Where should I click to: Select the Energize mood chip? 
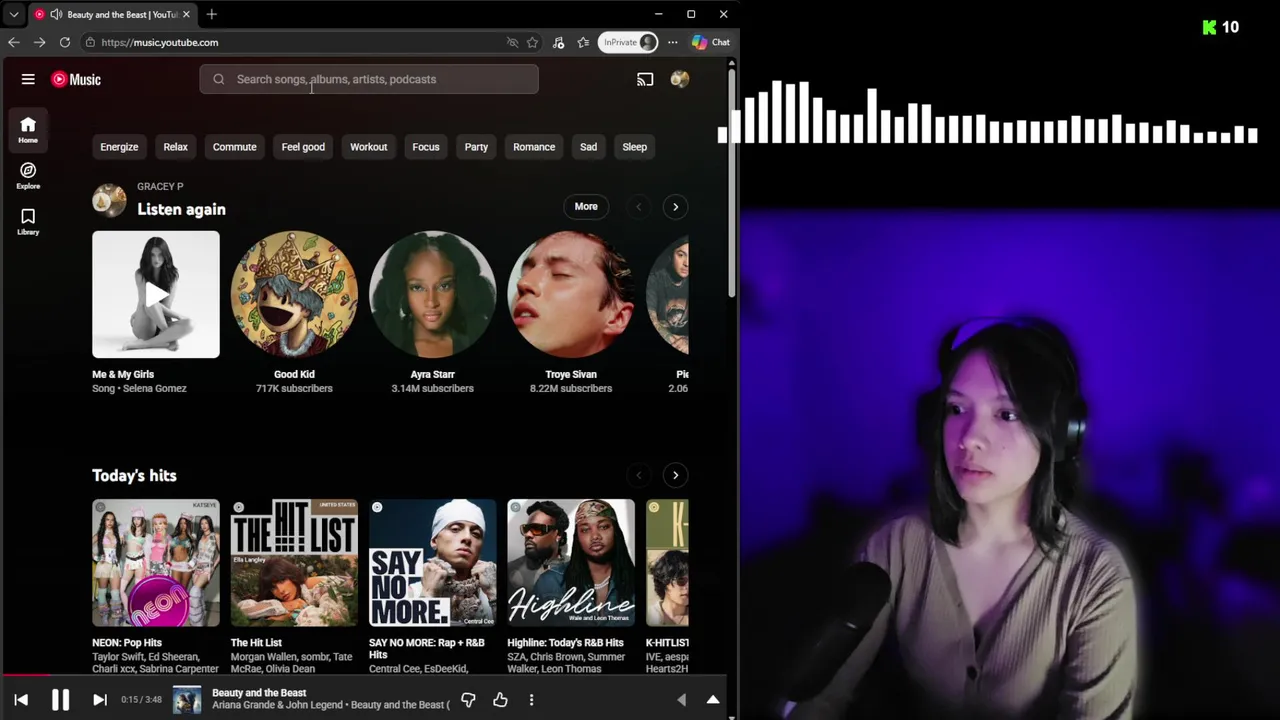coord(119,147)
